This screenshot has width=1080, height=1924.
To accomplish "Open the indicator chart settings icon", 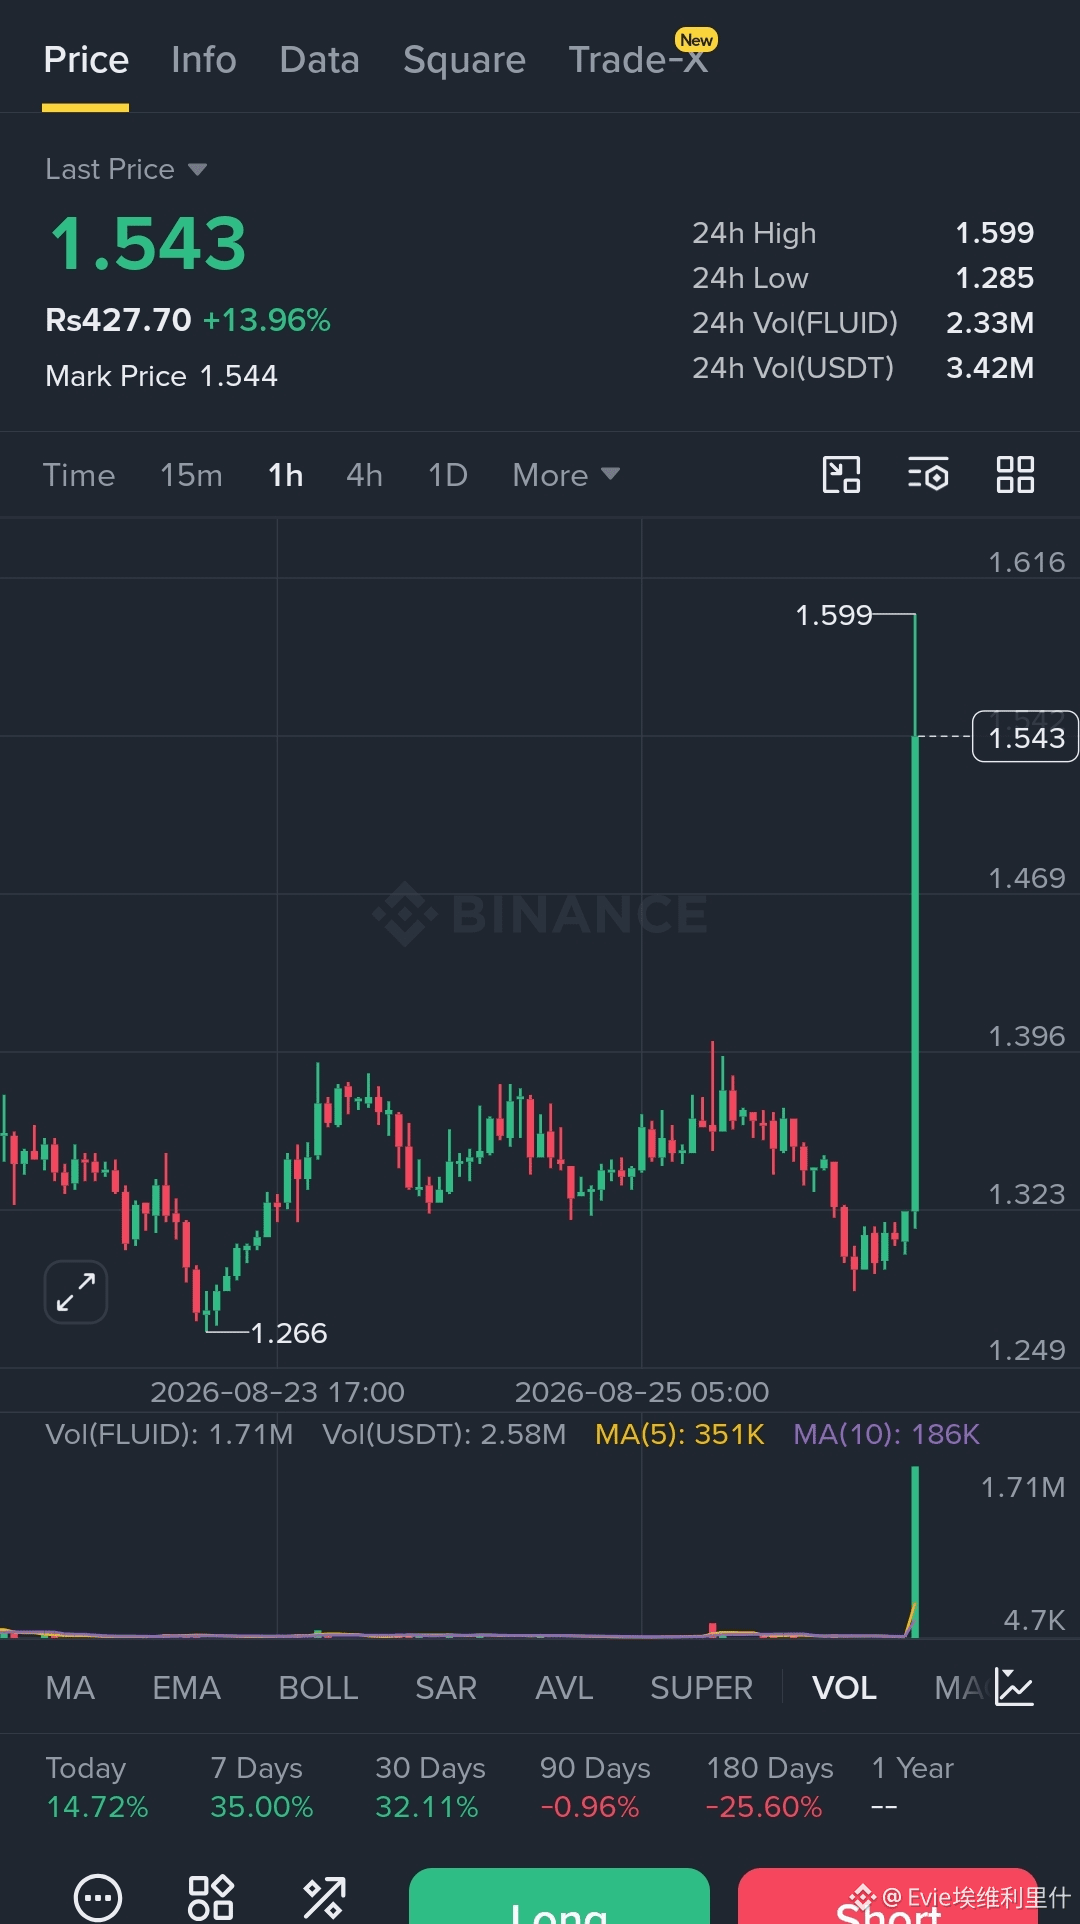I will [1014, 1687].
